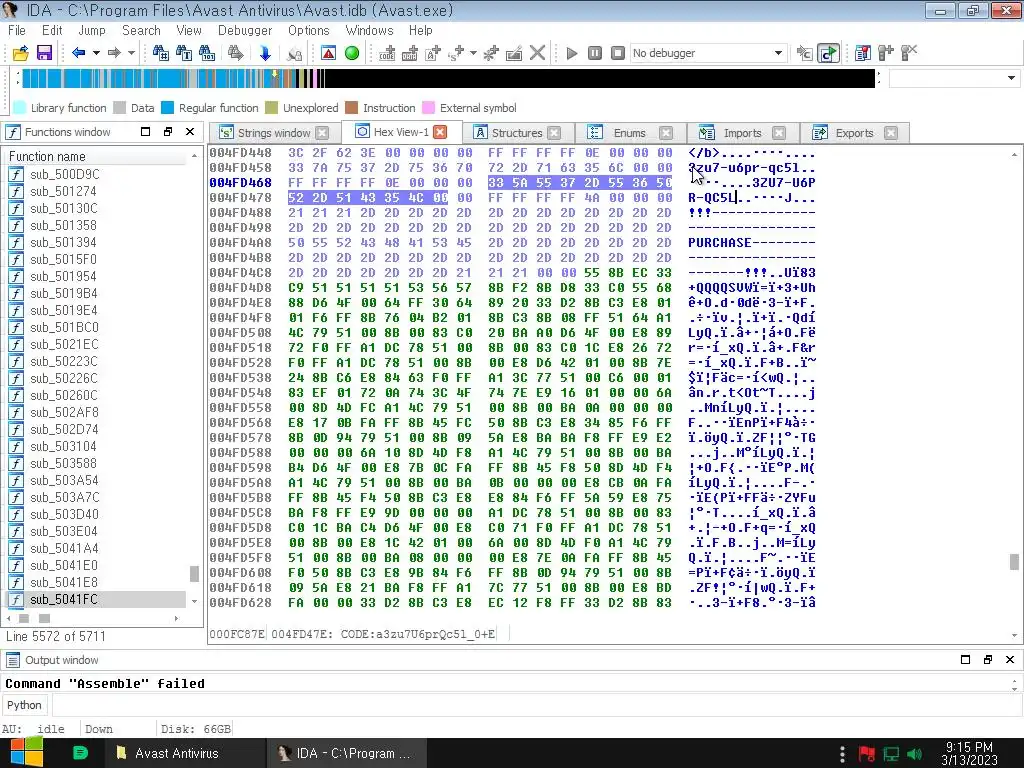Click the blue down arrow toolbar icon
1024x768 pixels.
point(265,53)
